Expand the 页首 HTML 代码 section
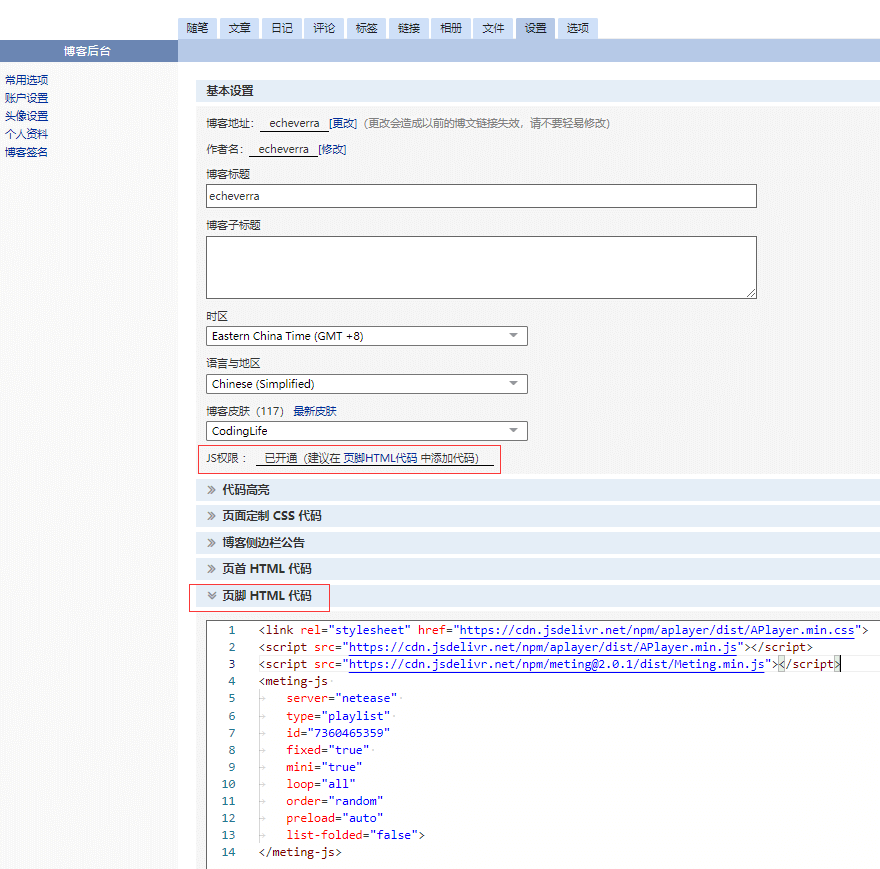This screenshot has height=869, width=880. [x=267, y=568]
